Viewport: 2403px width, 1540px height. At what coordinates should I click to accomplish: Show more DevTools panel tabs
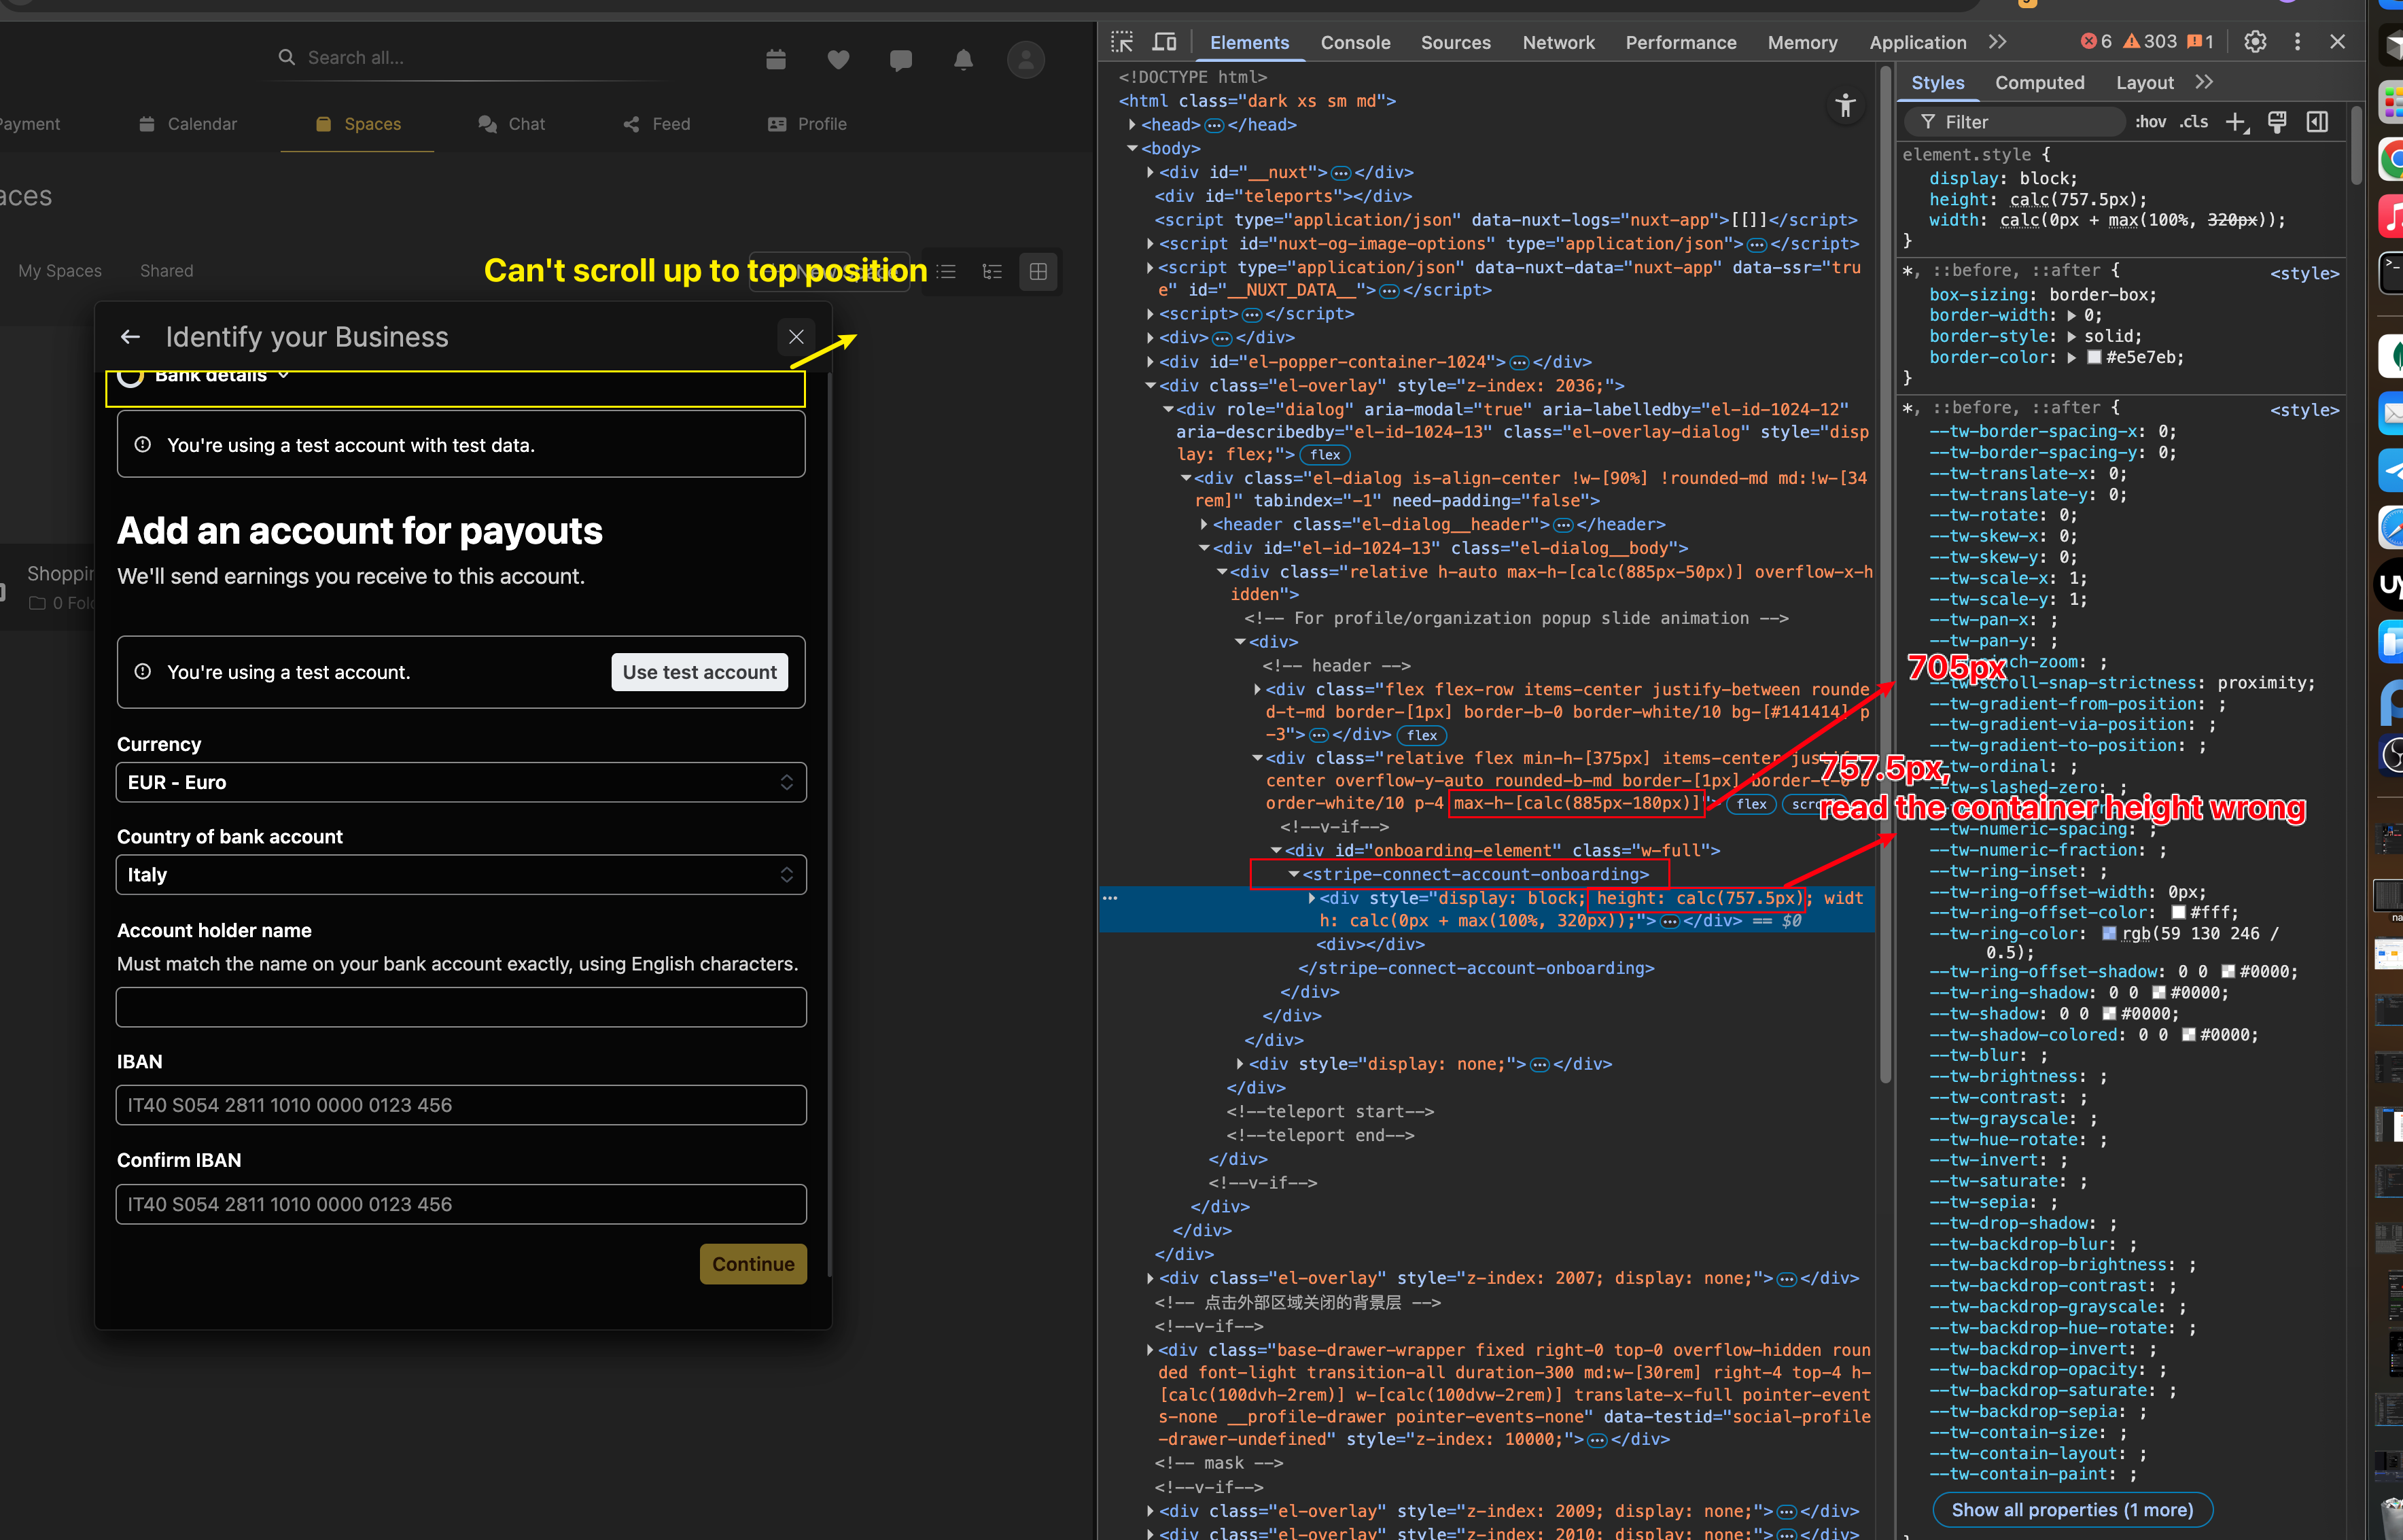coord(1997,42)
